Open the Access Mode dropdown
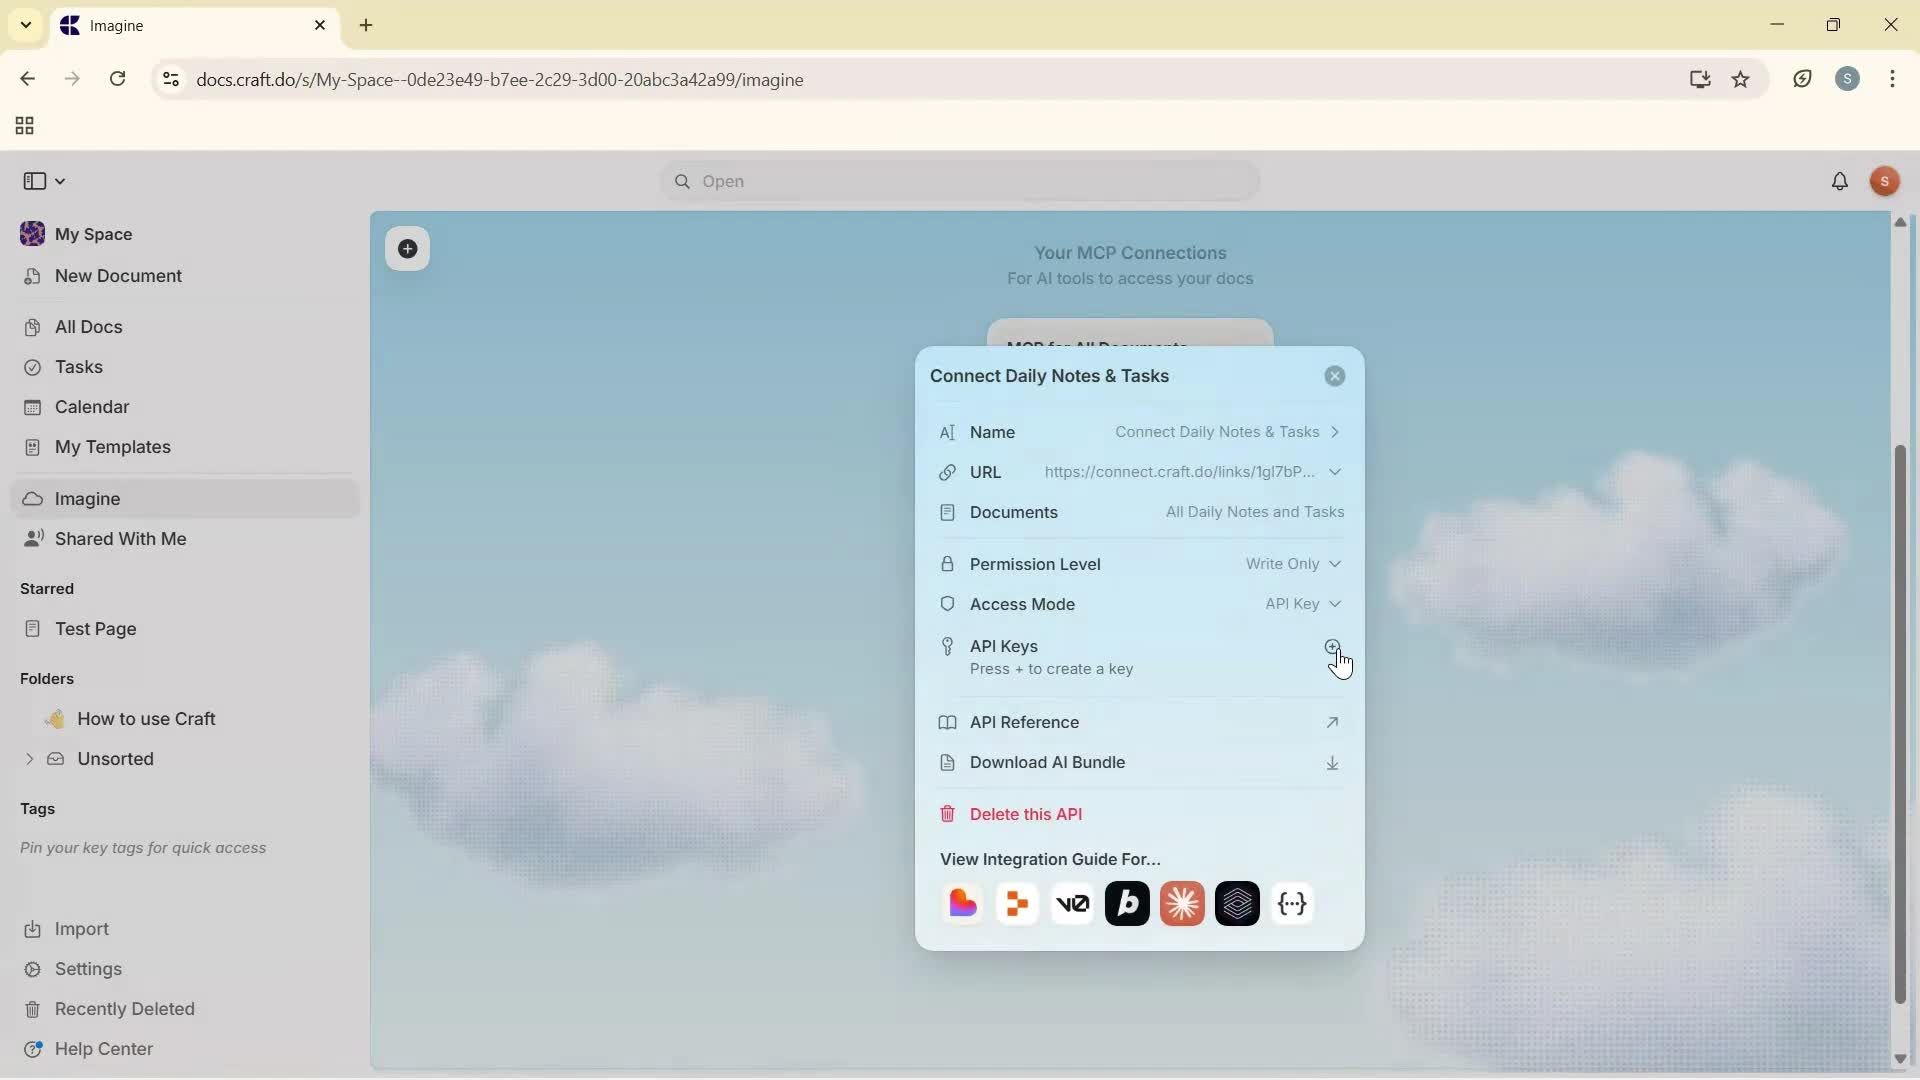The width and height of the screenshot is (1920, 1080). pos(1301,604)
